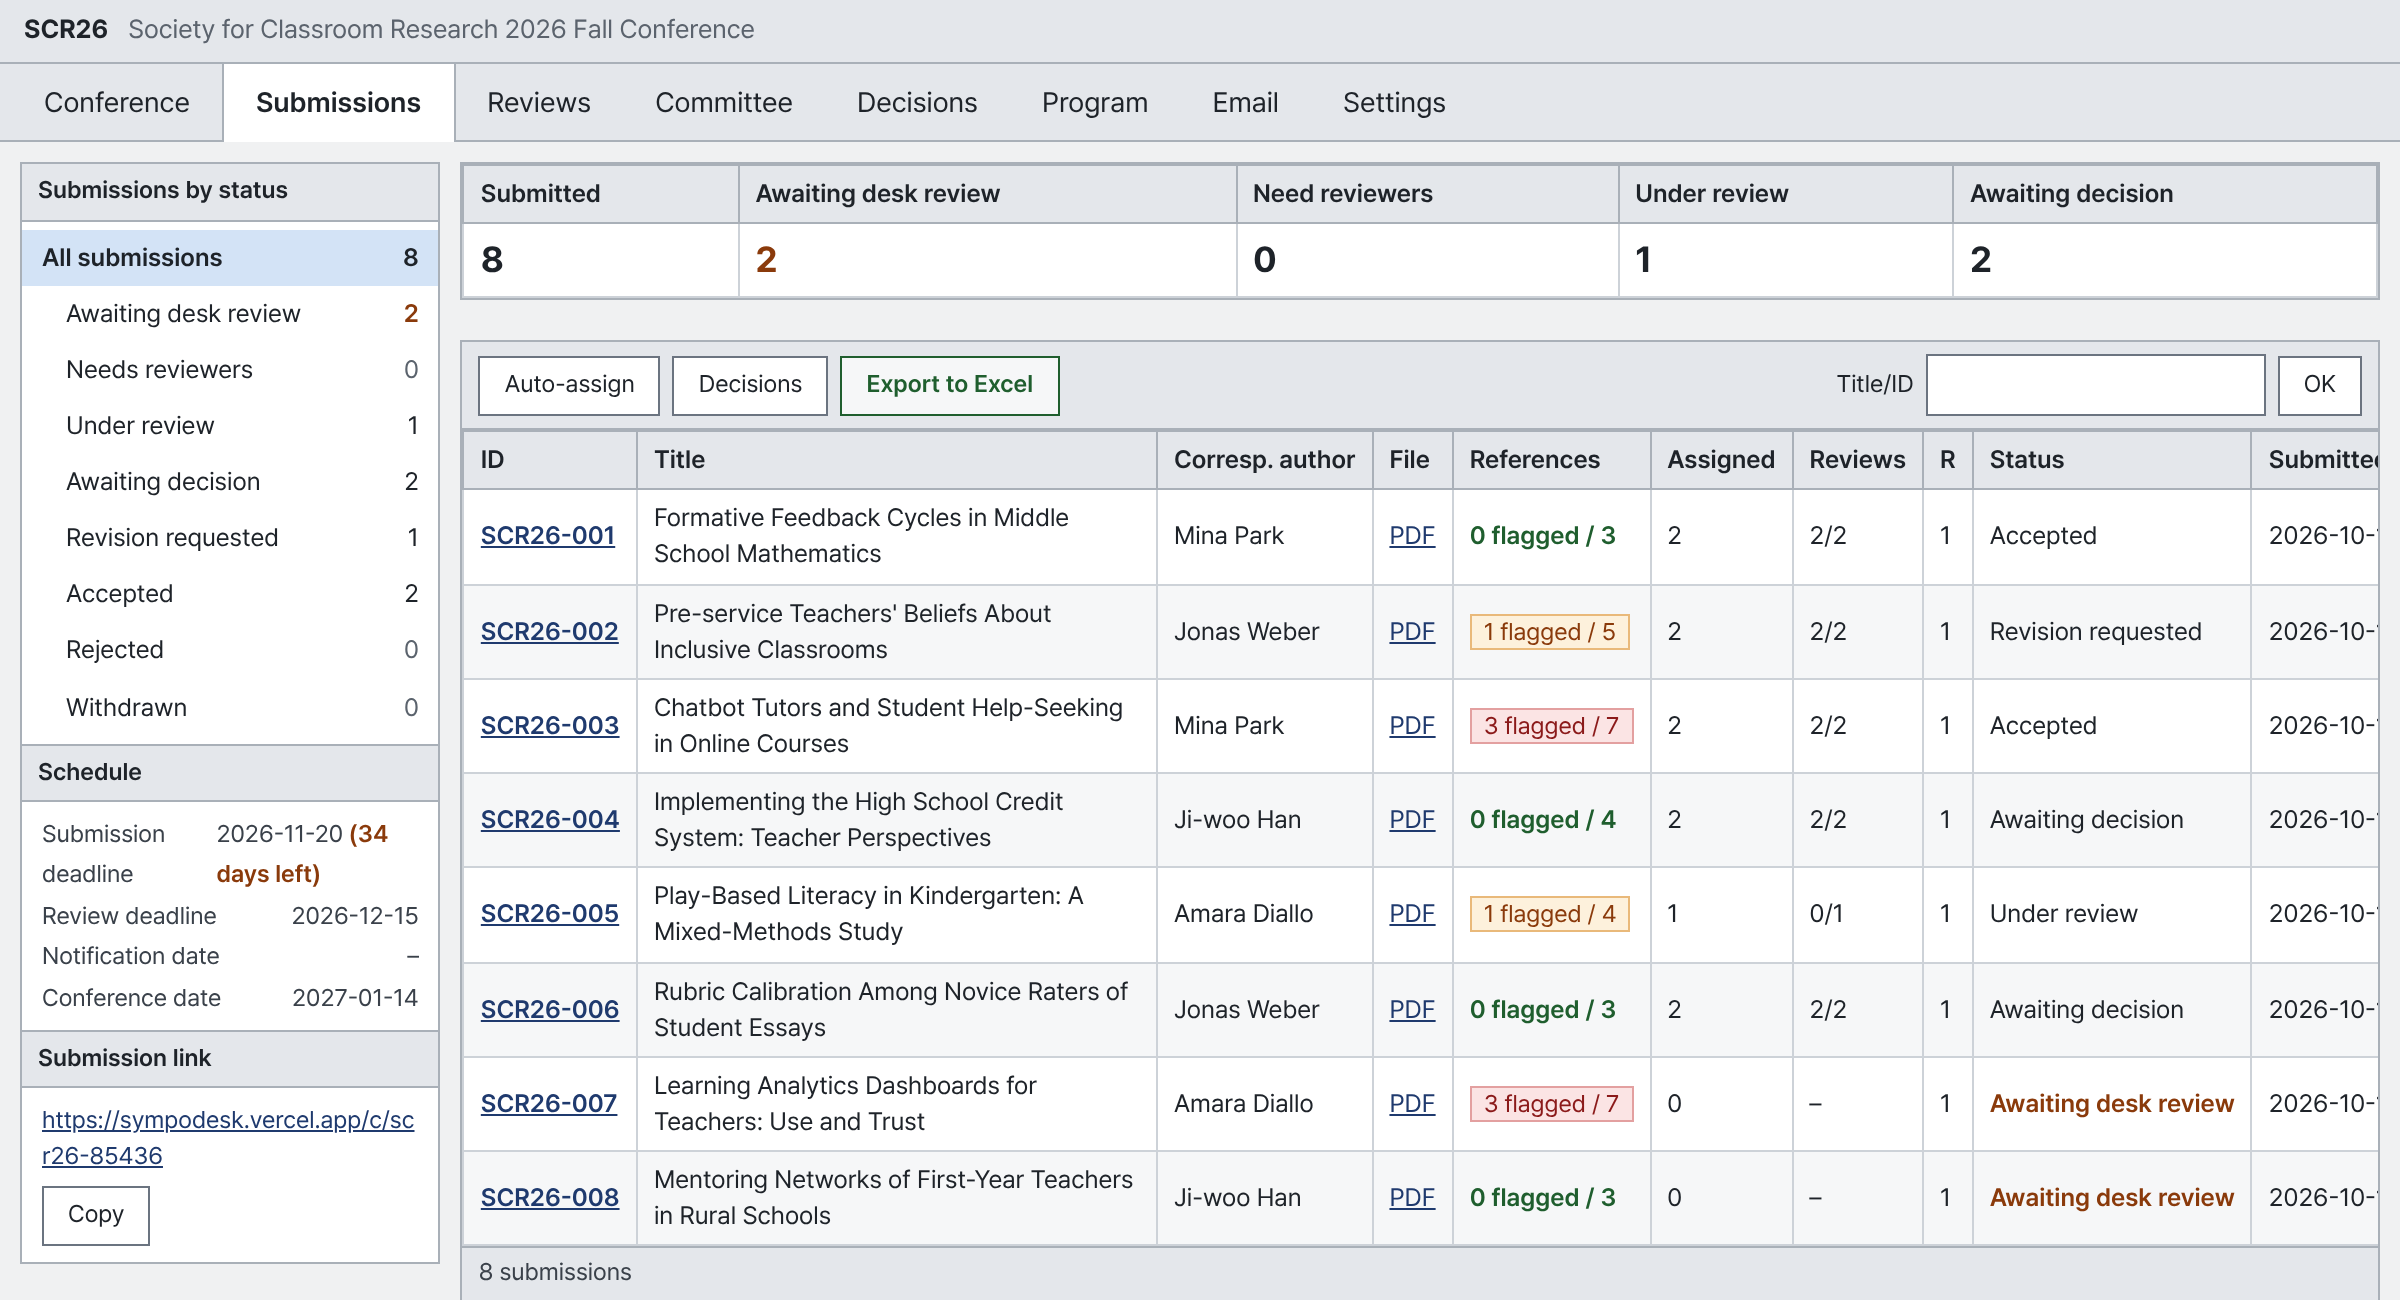Open the Conference tab
The width and height of the screenshot is (2400, 1300).
[116, 103]
